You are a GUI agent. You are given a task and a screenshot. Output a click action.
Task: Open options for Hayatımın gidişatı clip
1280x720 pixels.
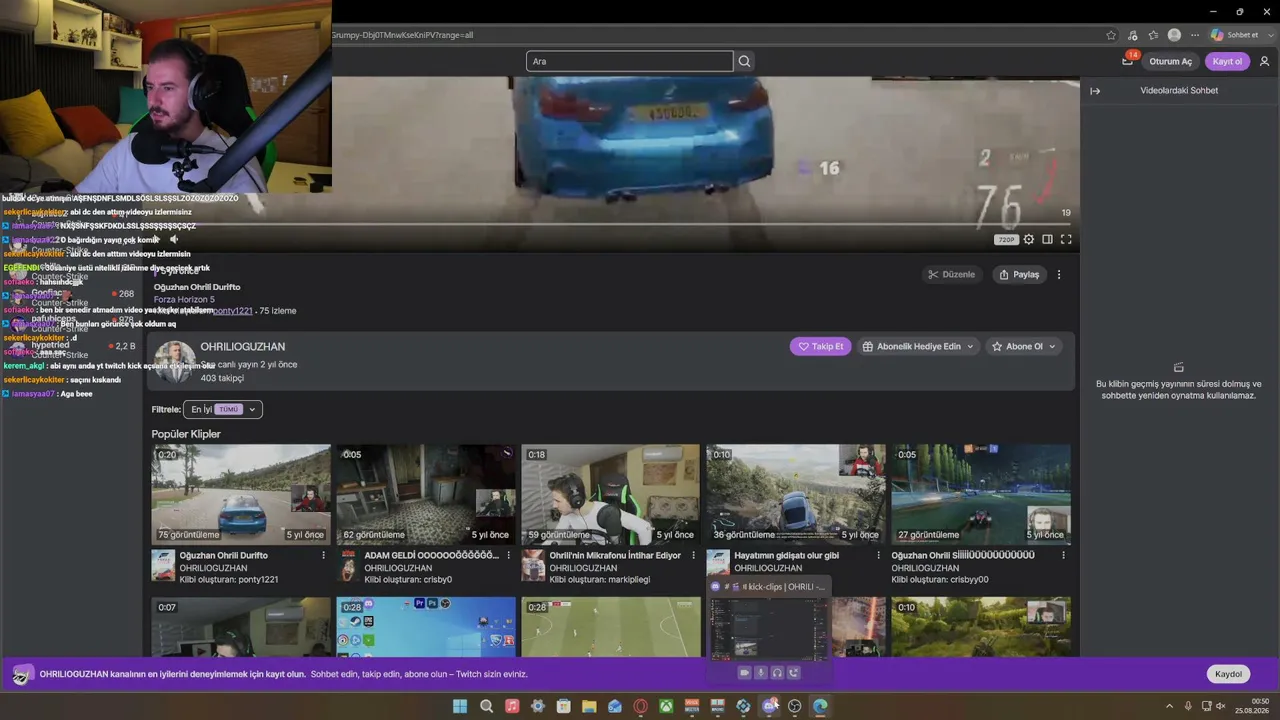coord(878,555)
